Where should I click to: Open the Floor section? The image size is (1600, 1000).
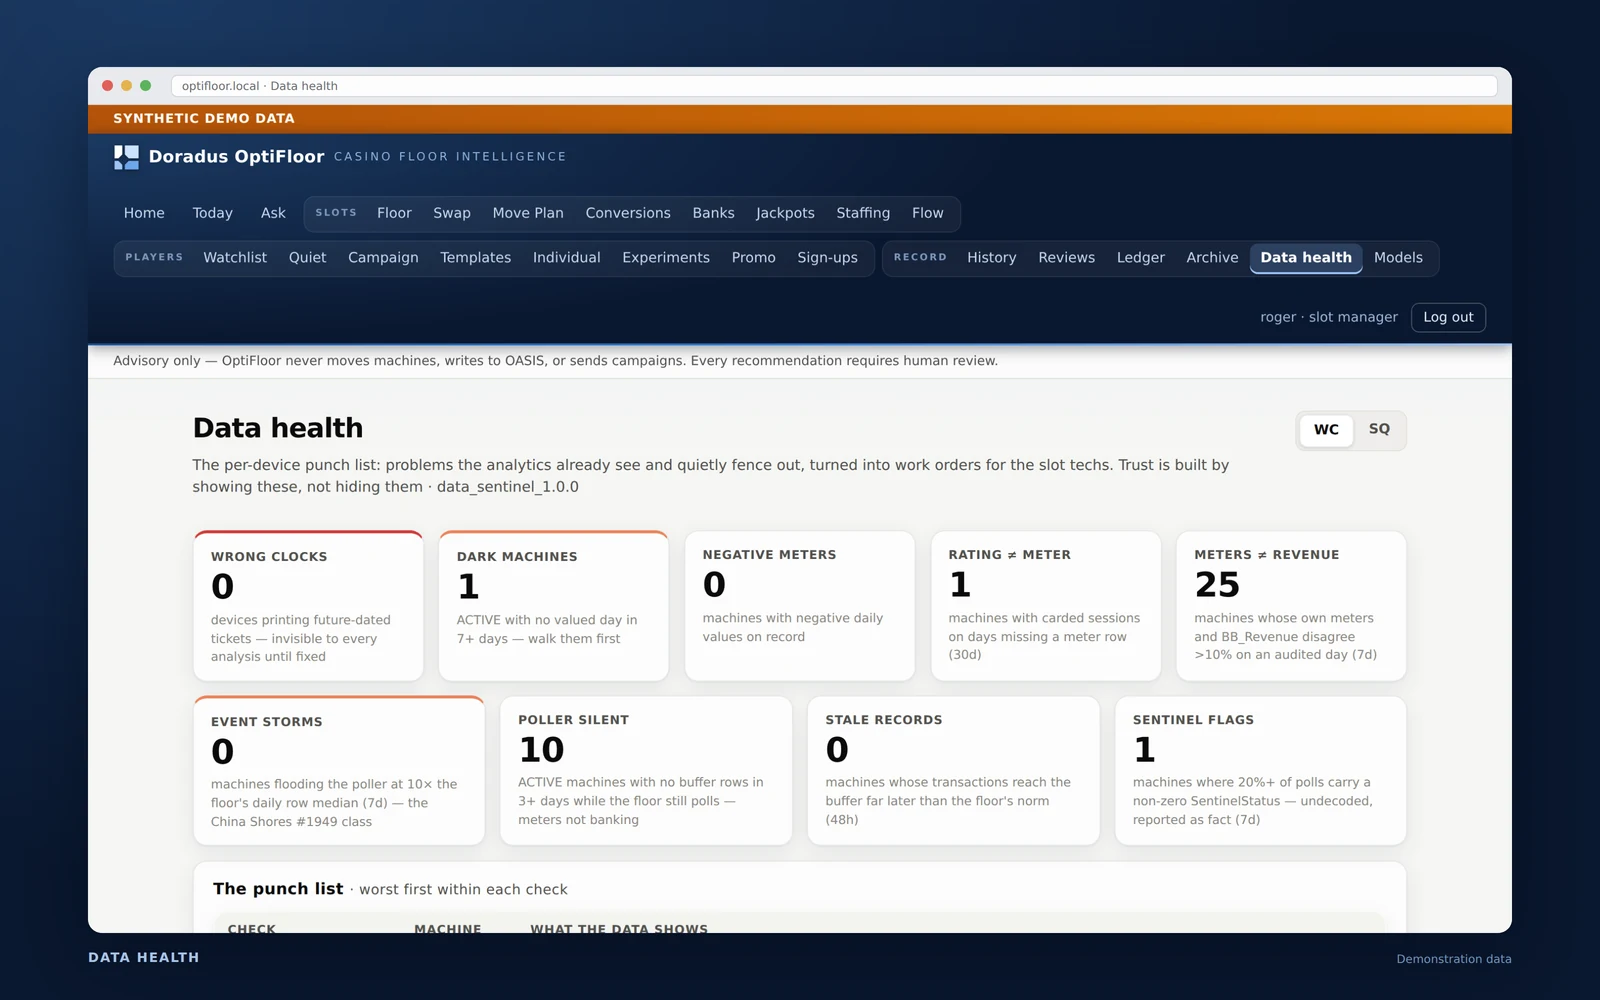[394, 213]
